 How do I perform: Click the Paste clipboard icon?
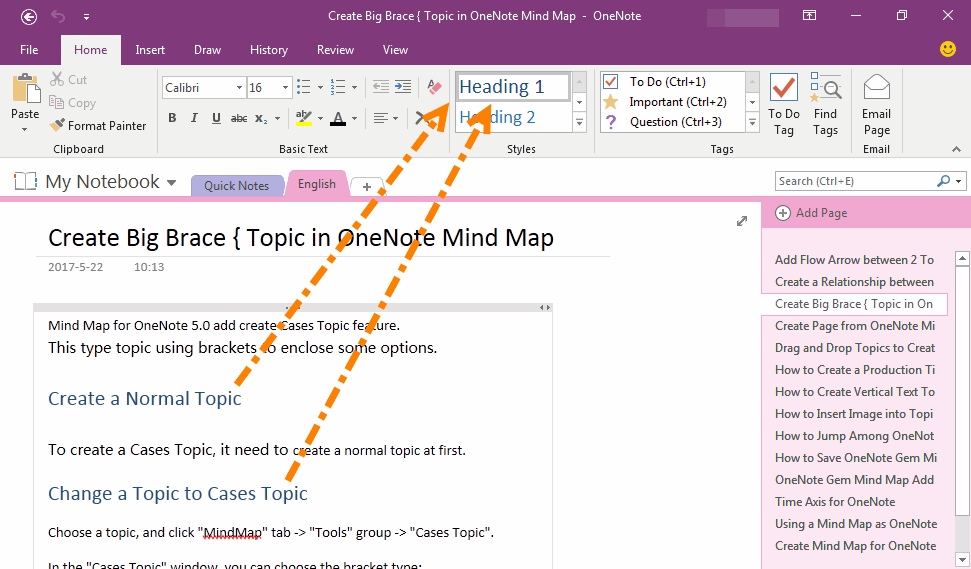point(25,88)
